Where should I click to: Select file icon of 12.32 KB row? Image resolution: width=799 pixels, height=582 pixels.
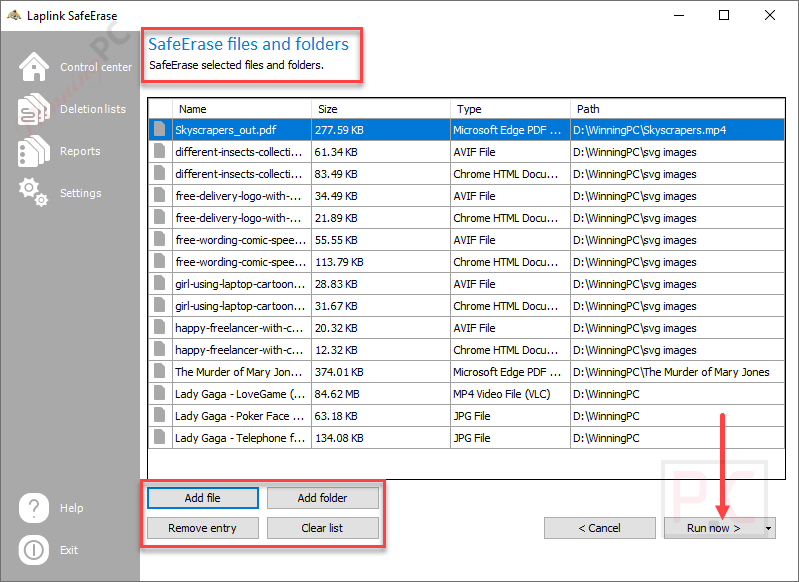160,350
